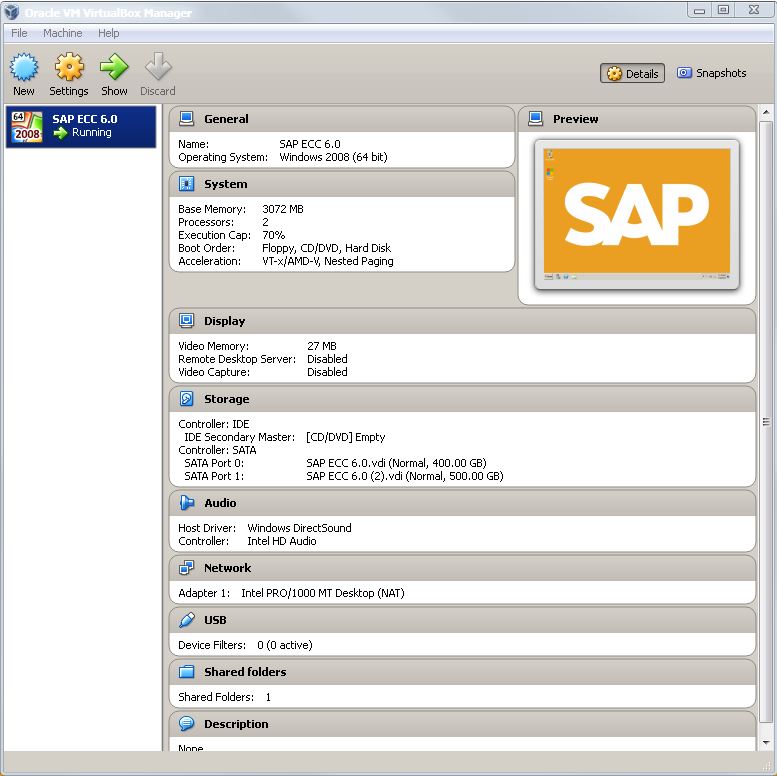Viewport: 777px width, 776px height.
Task: Click the scrollbar up arrow
Action: pyautogui.click(x=766, y=112)
